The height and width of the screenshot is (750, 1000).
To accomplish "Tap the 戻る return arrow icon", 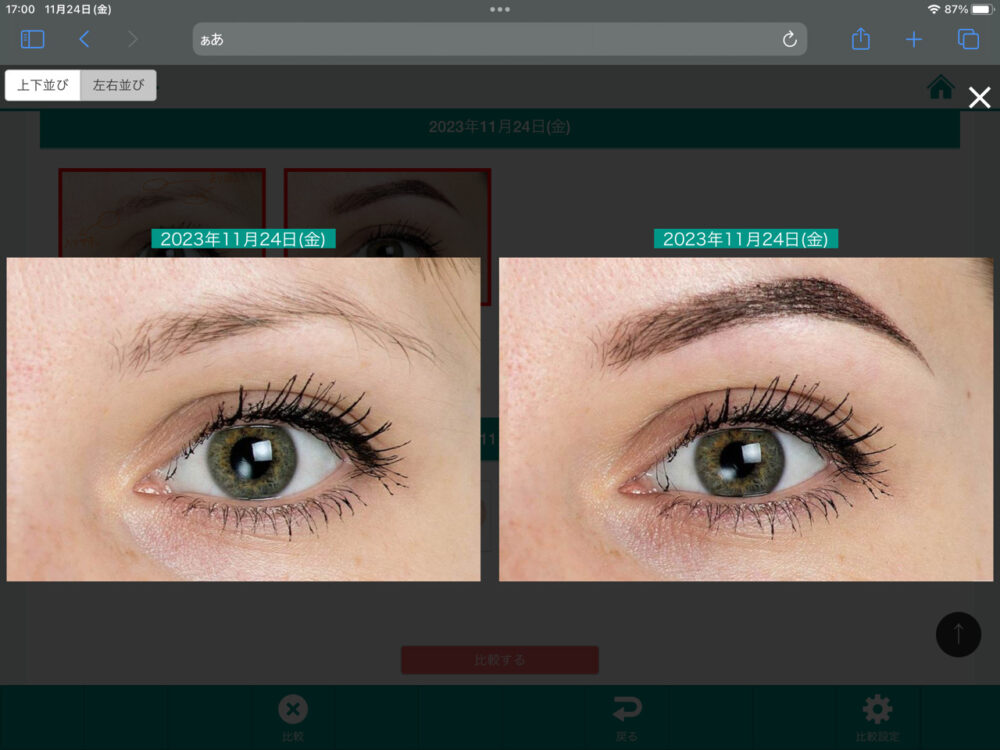I will [x=627, y=710].
